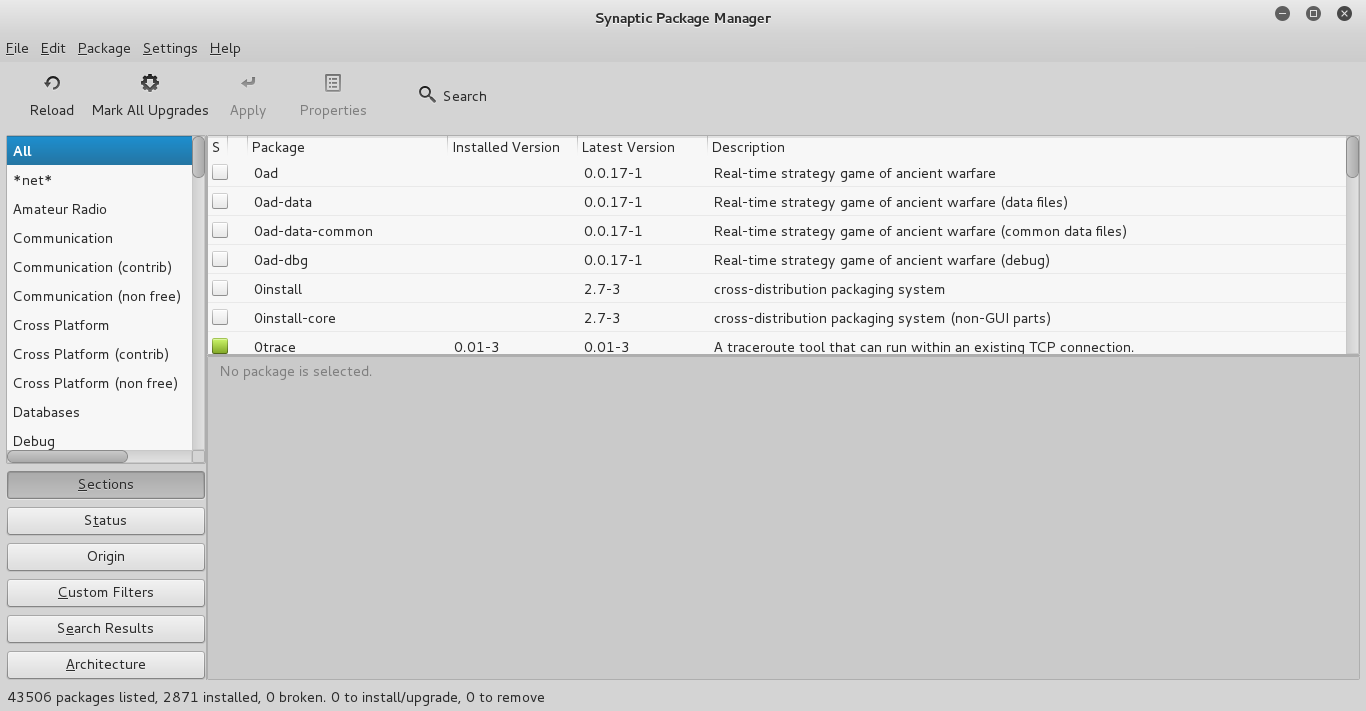
Task: Select the 0trace package name
Action: (x=275, y=347)
